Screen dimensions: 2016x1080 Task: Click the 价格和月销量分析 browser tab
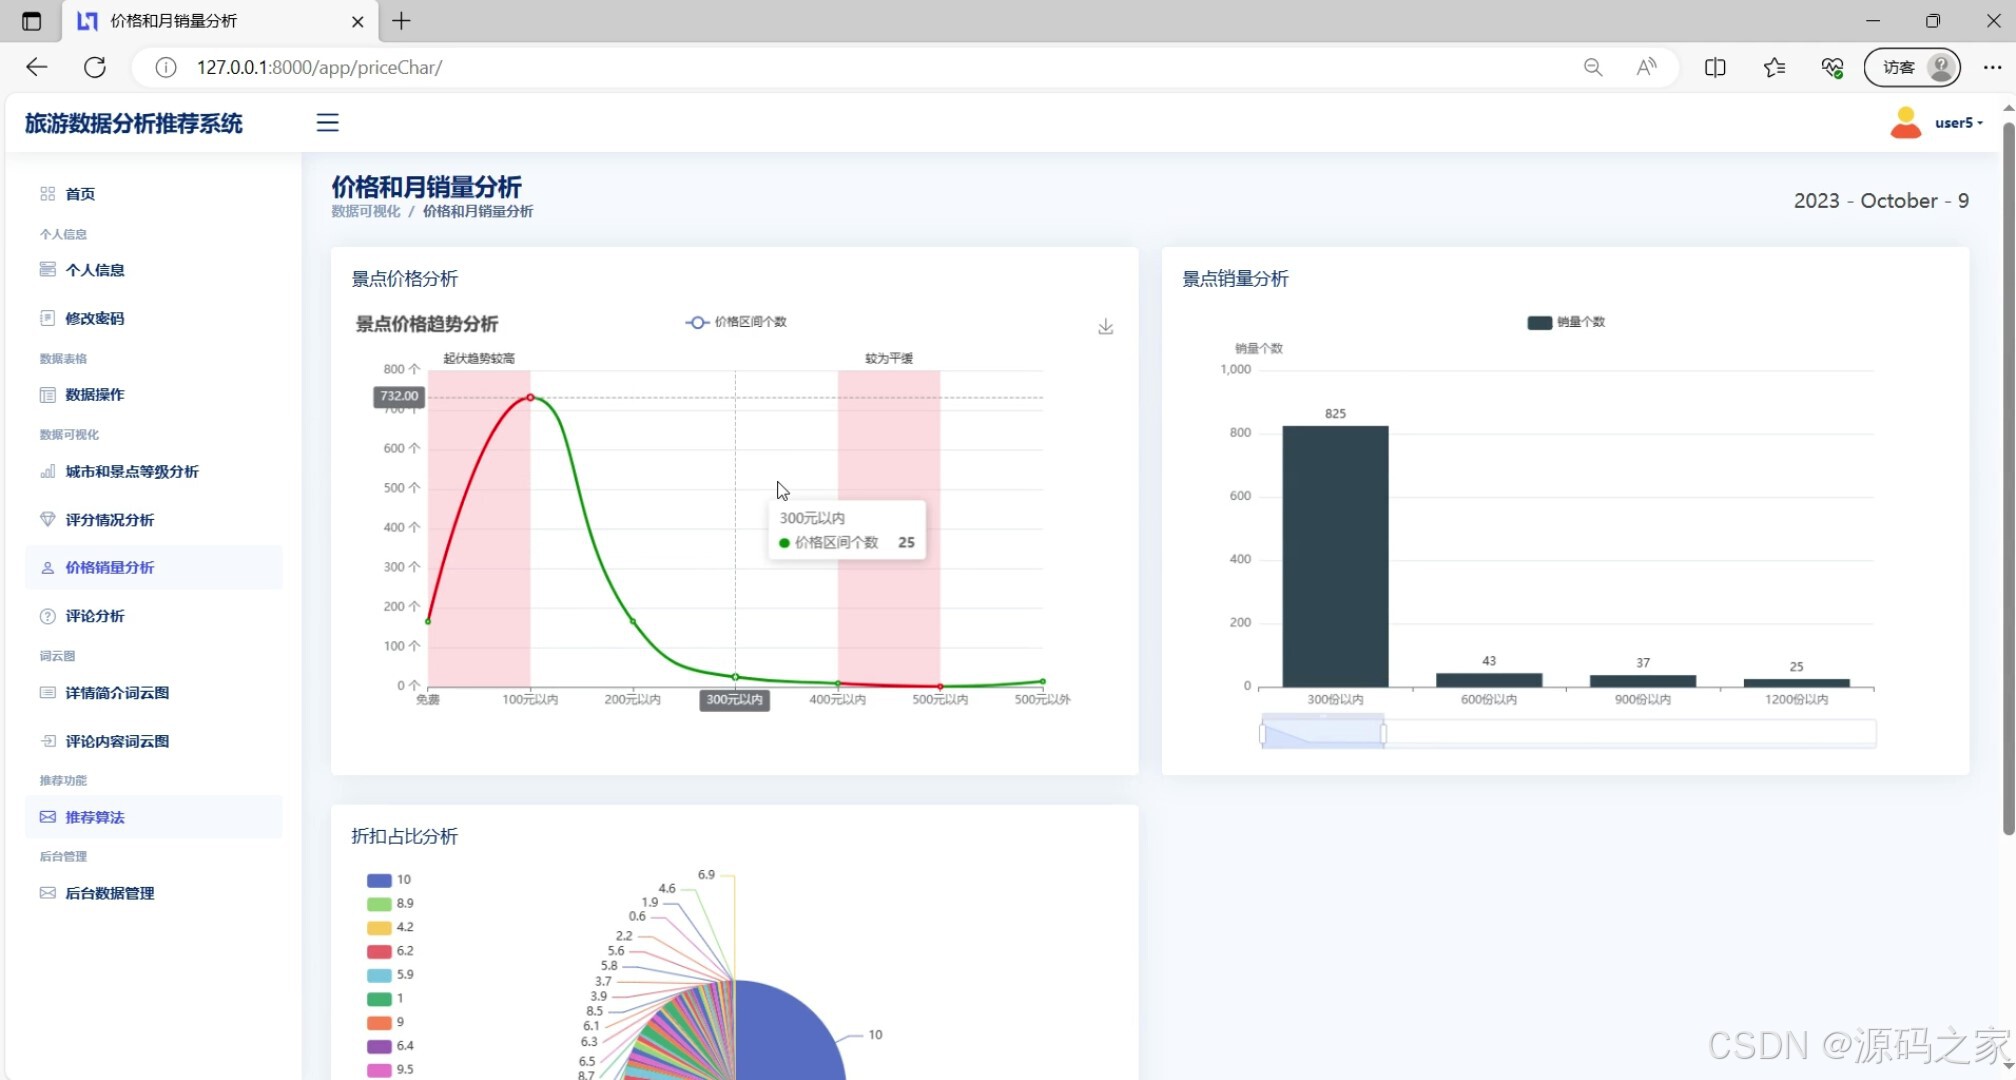221,21
